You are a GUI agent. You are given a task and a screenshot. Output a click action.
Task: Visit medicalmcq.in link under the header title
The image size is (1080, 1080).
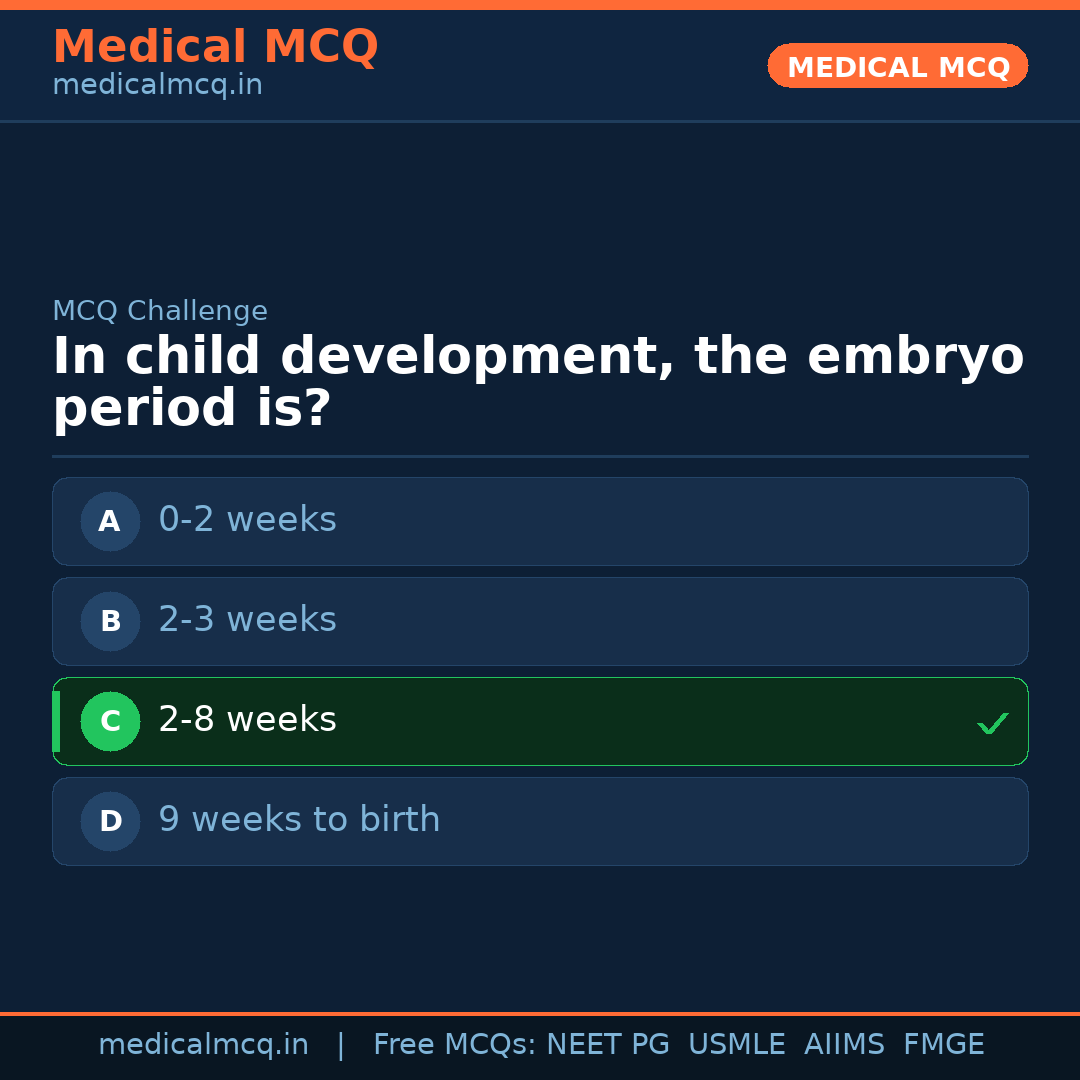pyautogui.click(x=157, y=85)
